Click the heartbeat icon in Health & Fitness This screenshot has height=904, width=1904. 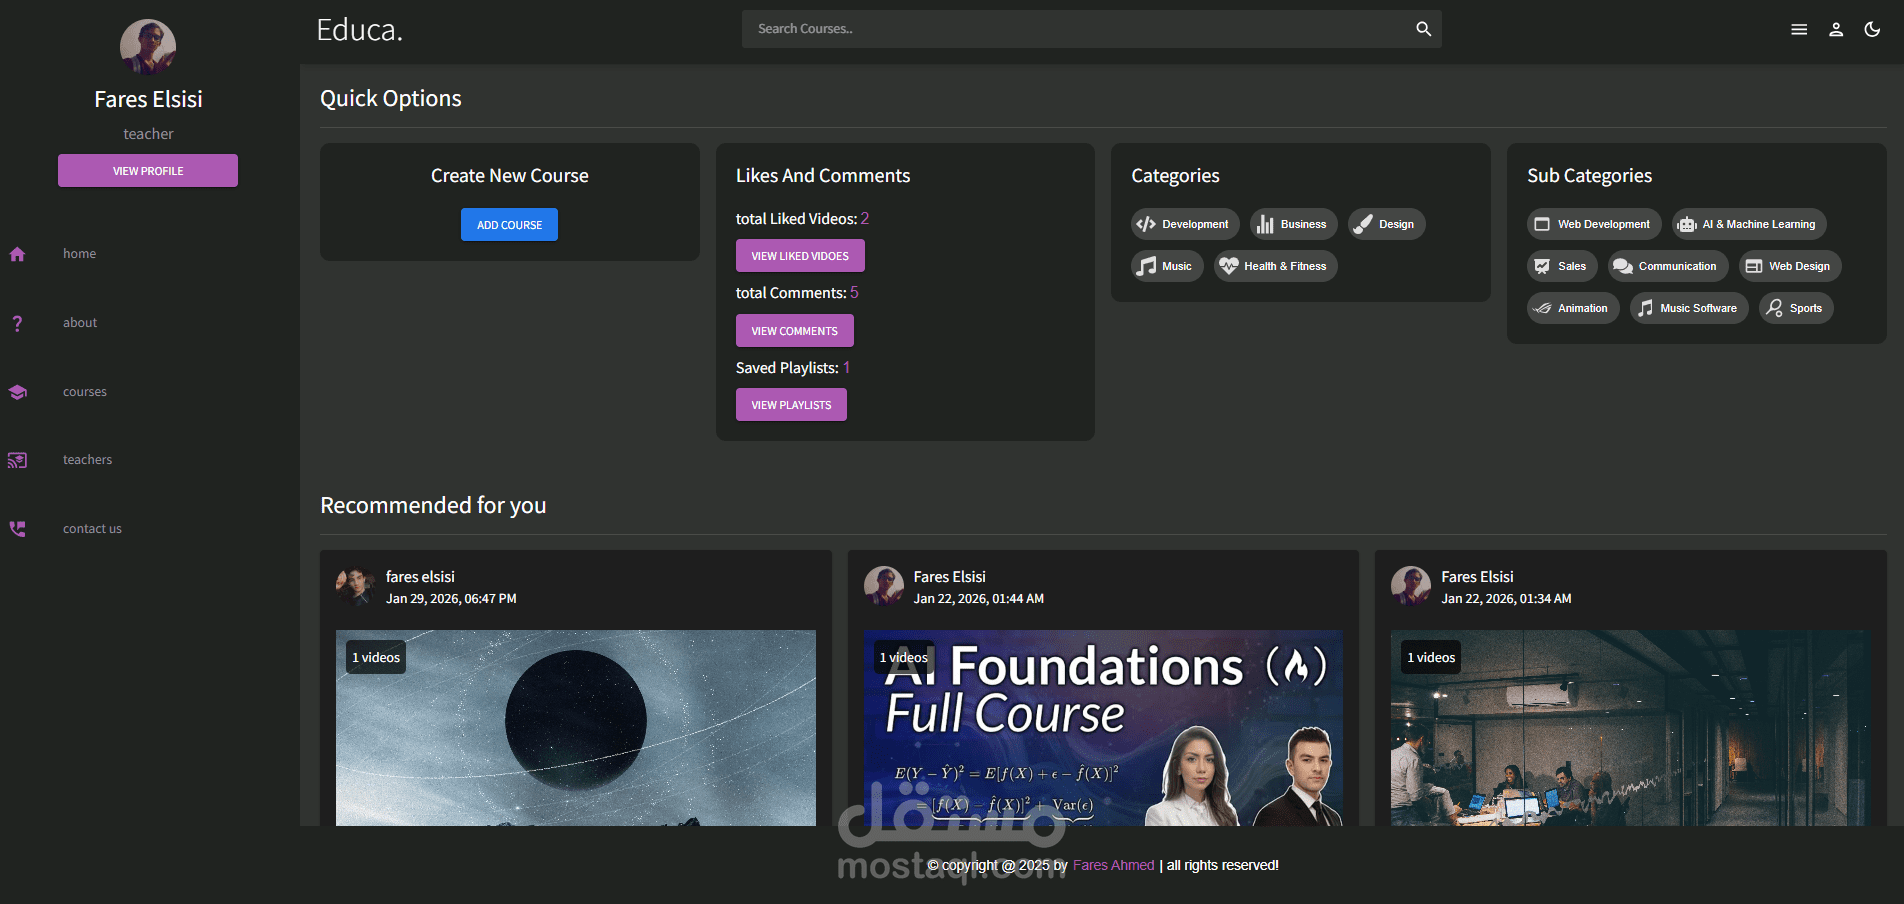[1228, 266]
